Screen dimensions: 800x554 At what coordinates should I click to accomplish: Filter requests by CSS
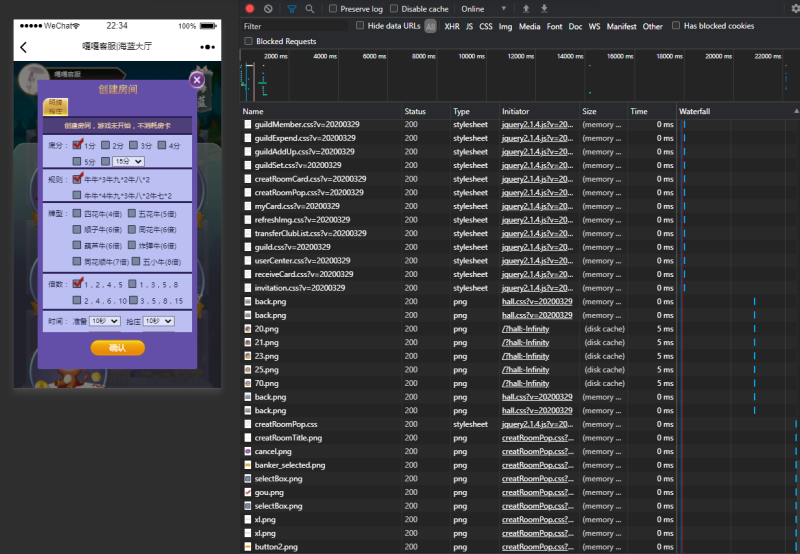(486, 27)
